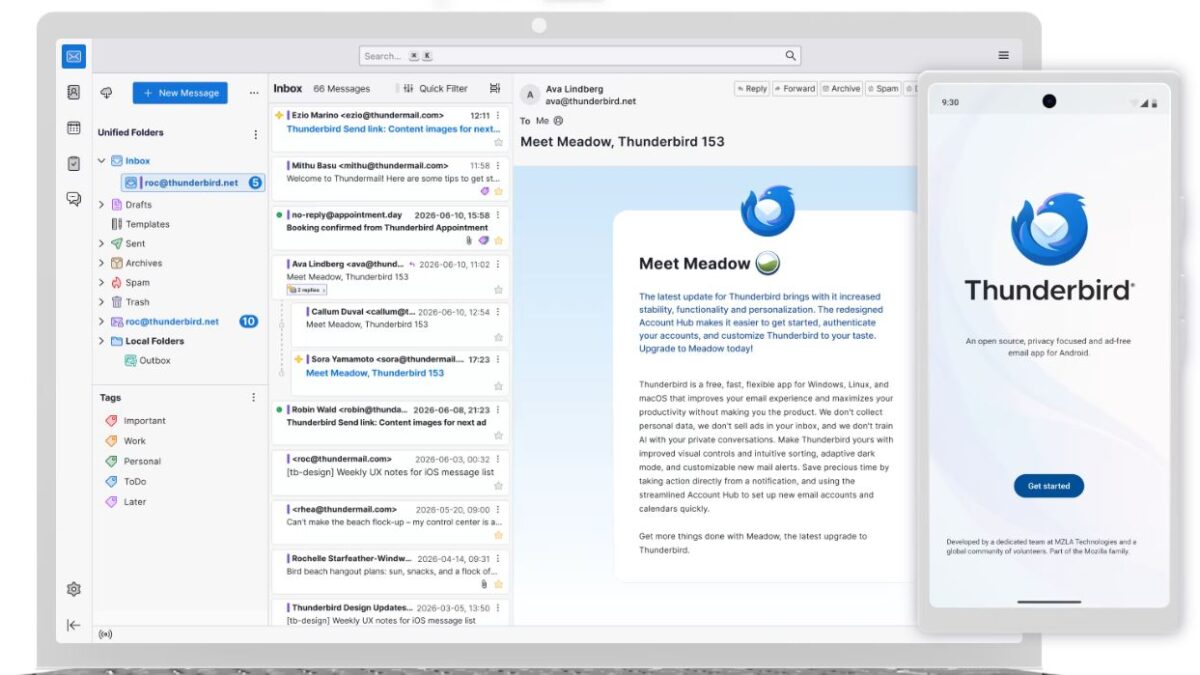
Task: Open the Calendar space icon
Action: tap(73, 128)
